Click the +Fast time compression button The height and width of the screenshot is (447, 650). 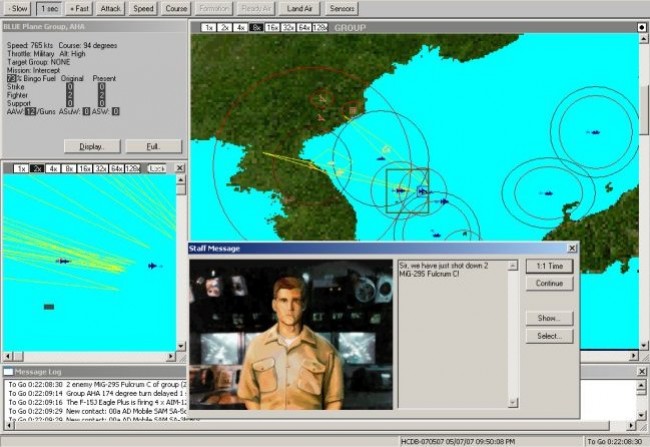click(79, 8)
